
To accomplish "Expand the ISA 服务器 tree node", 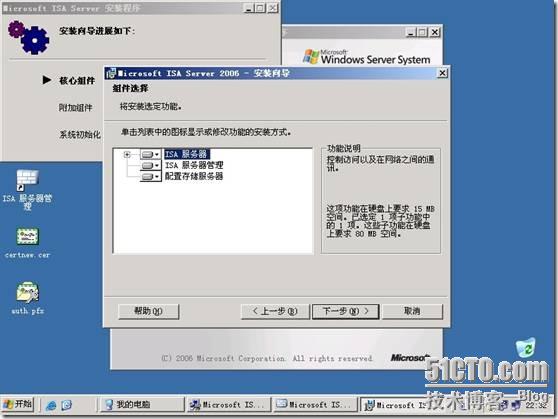I will point(127,154).
